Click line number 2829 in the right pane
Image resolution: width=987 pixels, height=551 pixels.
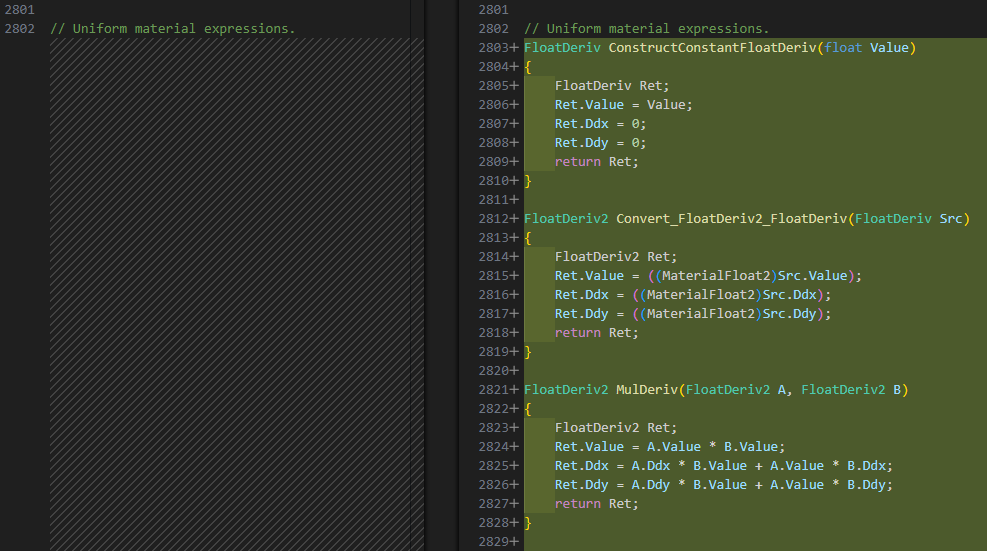pyautogui.click(x=494, y=542)
